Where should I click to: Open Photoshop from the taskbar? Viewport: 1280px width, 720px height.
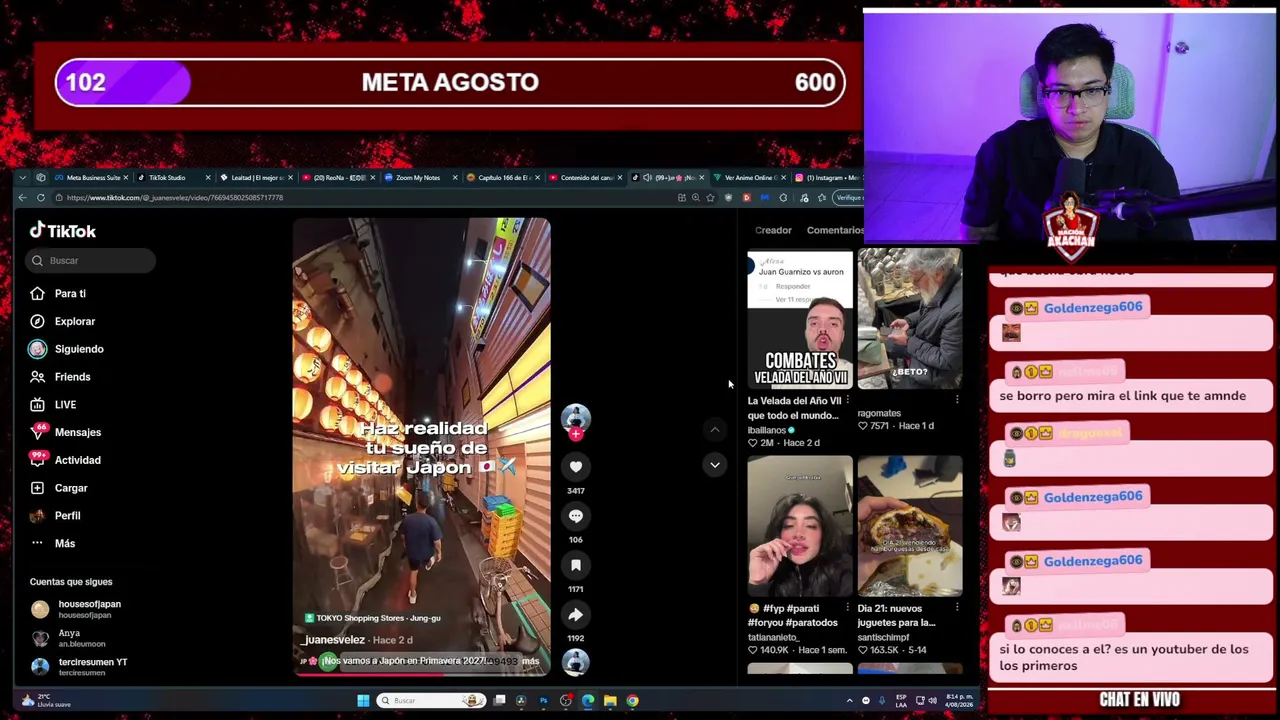pos(543,701)
